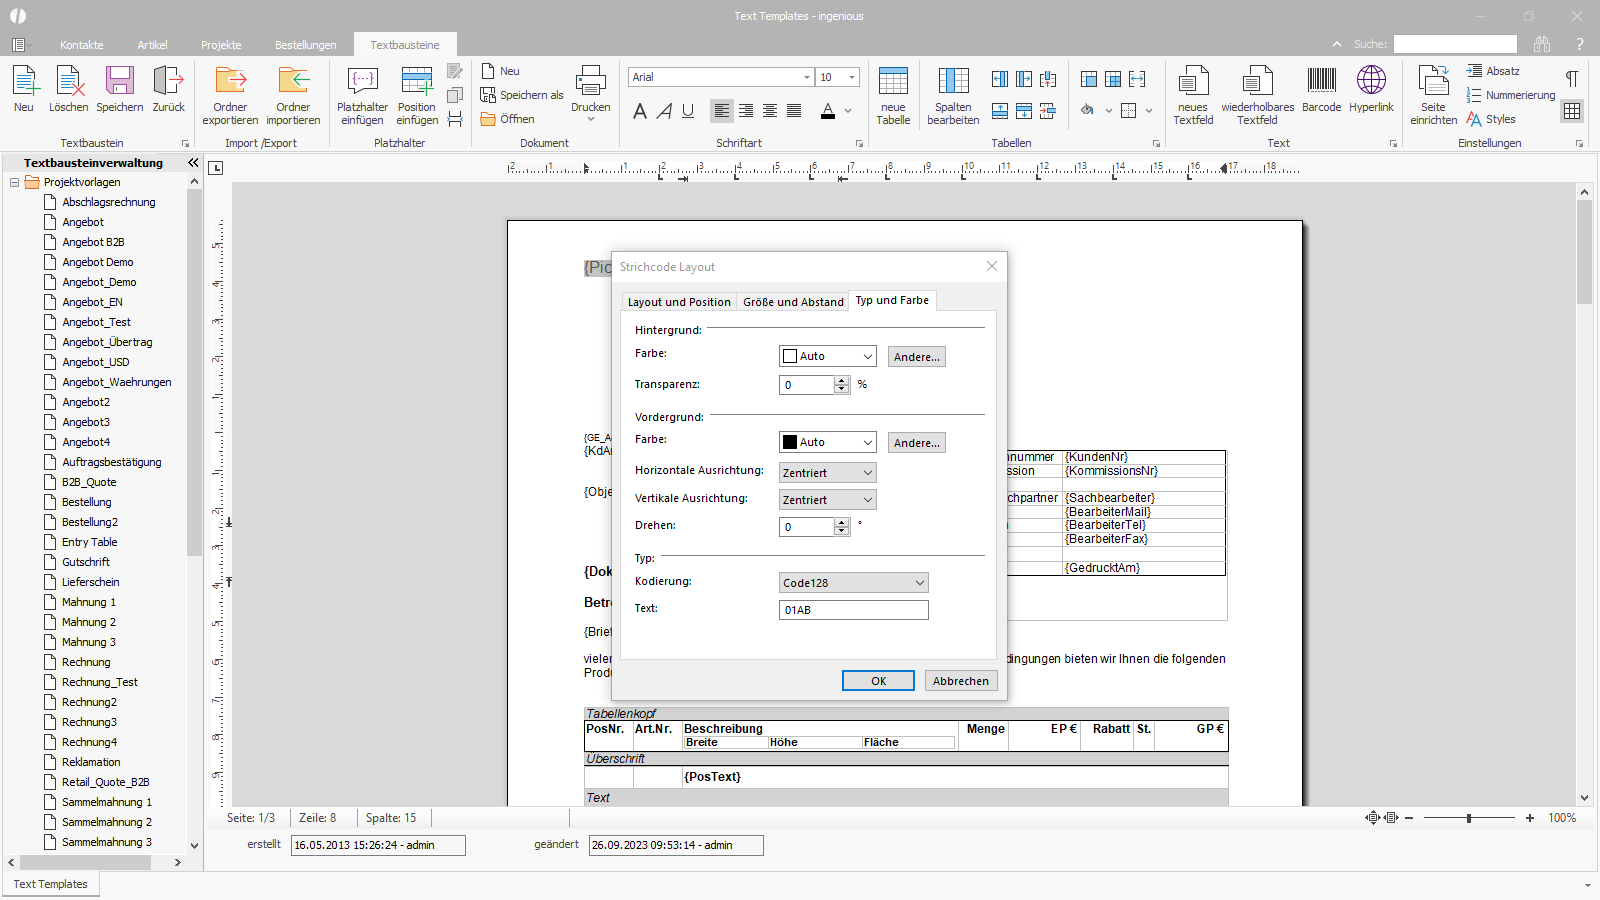The image size is (1600, 900).
Task: Click the zoom-in plus icon
Action: 1530,818
